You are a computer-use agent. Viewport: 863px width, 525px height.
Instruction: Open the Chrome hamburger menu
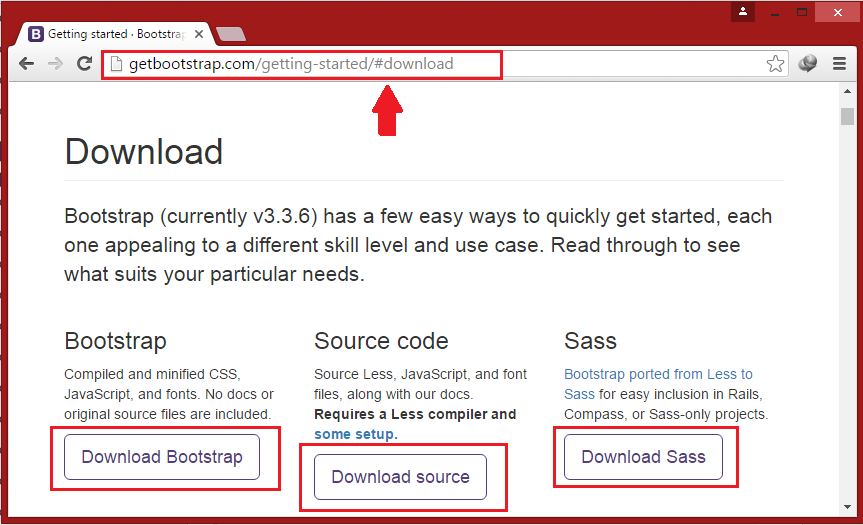(839, 64)
